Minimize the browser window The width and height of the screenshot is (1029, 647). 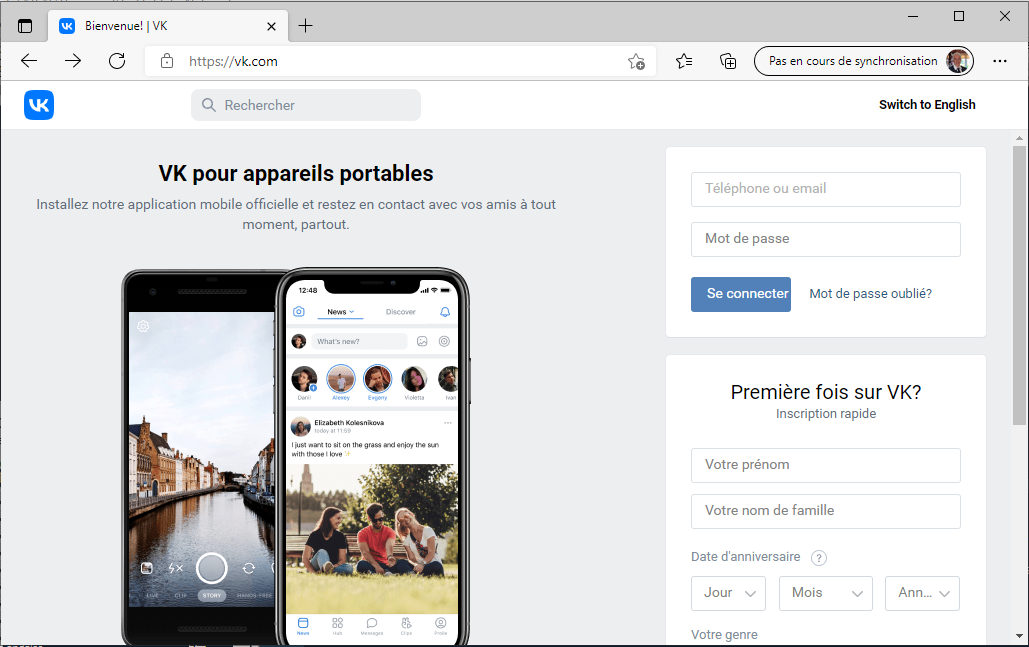click(913, 16)
